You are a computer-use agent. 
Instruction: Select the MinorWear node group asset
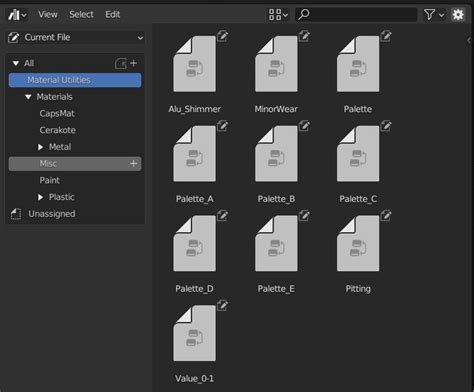[x=276, y=64]
